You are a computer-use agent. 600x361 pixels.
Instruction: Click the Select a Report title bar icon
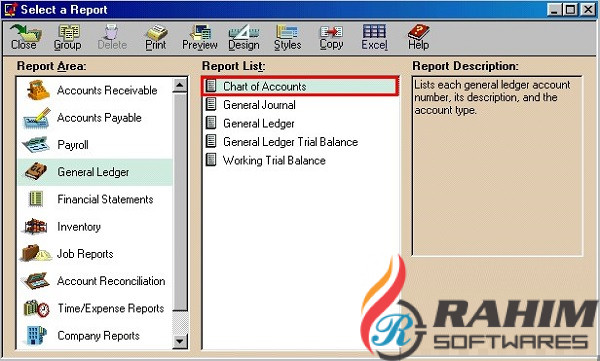(10, 10)
